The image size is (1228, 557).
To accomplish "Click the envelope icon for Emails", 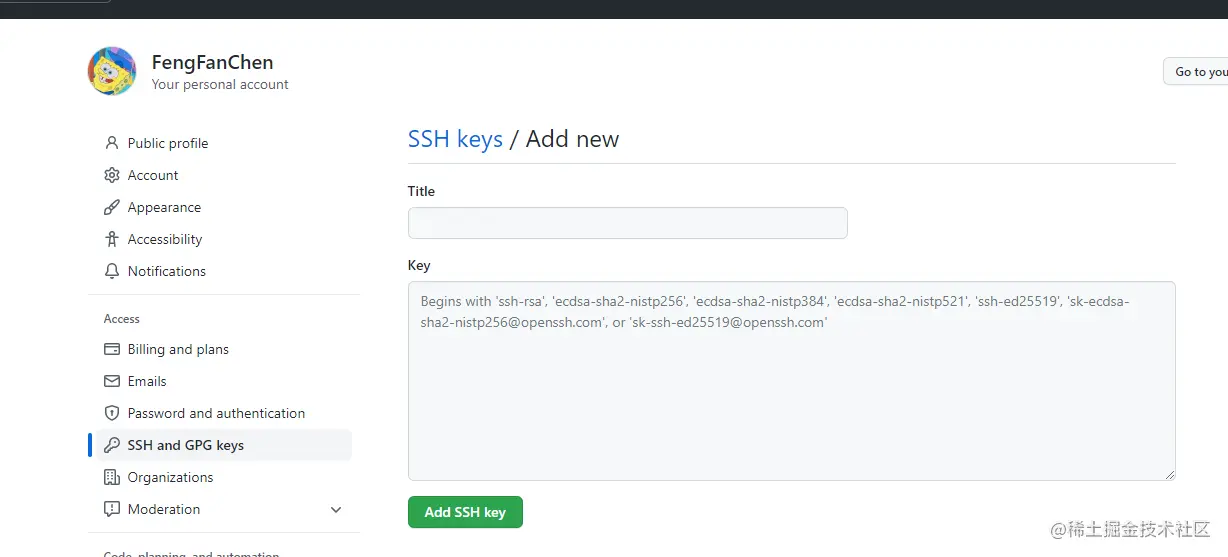I will tap(112, 381).
